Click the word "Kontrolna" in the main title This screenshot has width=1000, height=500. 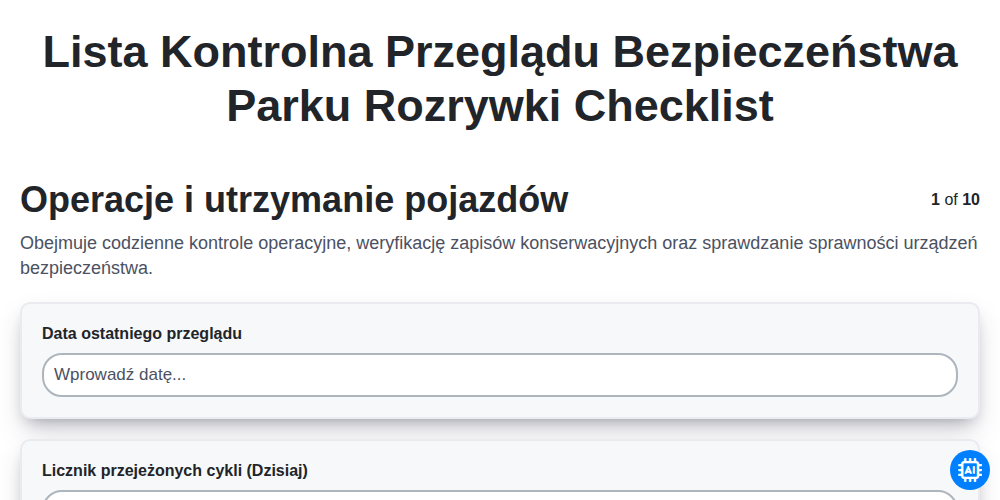coord(265,52)
